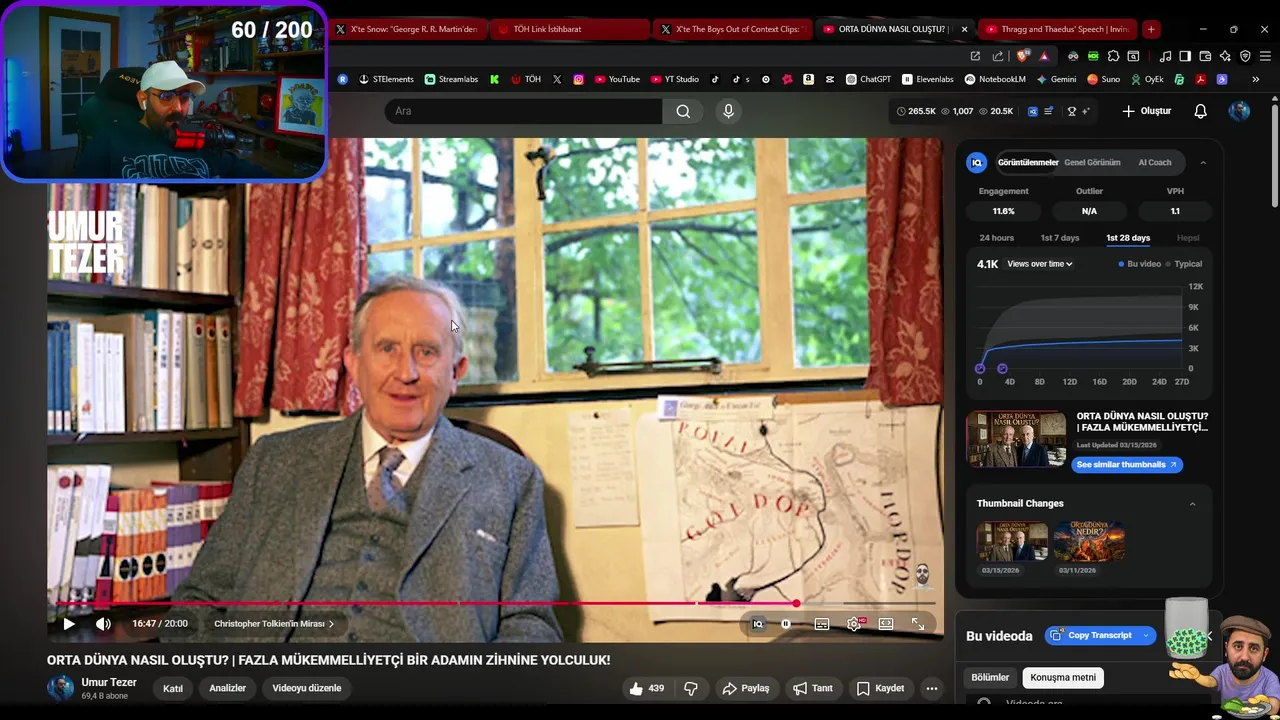Open more actions three-dot menu

click(932, 688)
